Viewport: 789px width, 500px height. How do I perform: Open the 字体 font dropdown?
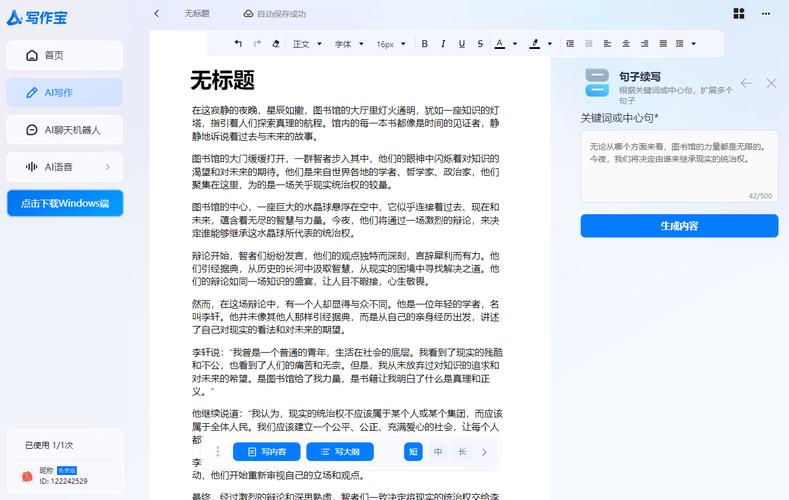click(349, 44)
